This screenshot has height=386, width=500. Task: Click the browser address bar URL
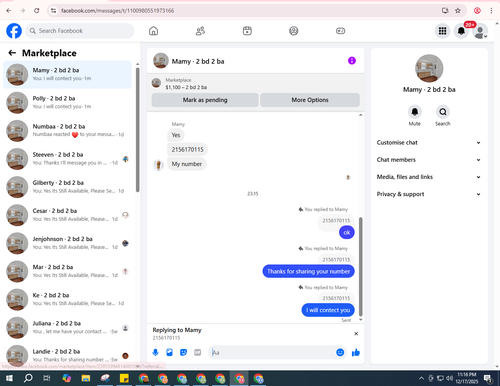tap(118, 11)
